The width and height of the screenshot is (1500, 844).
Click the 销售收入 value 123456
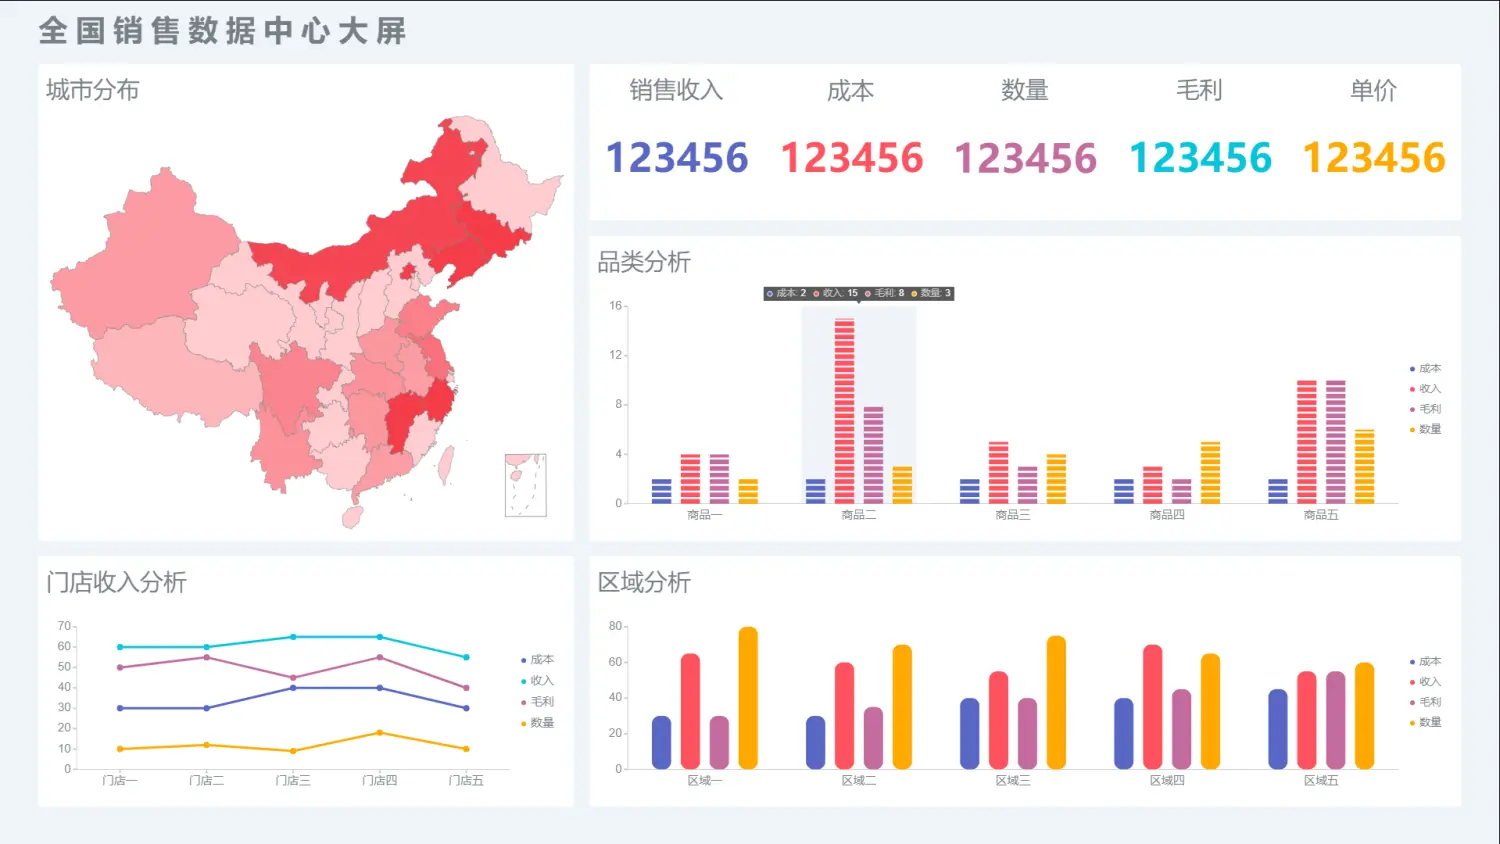(677, 158)
